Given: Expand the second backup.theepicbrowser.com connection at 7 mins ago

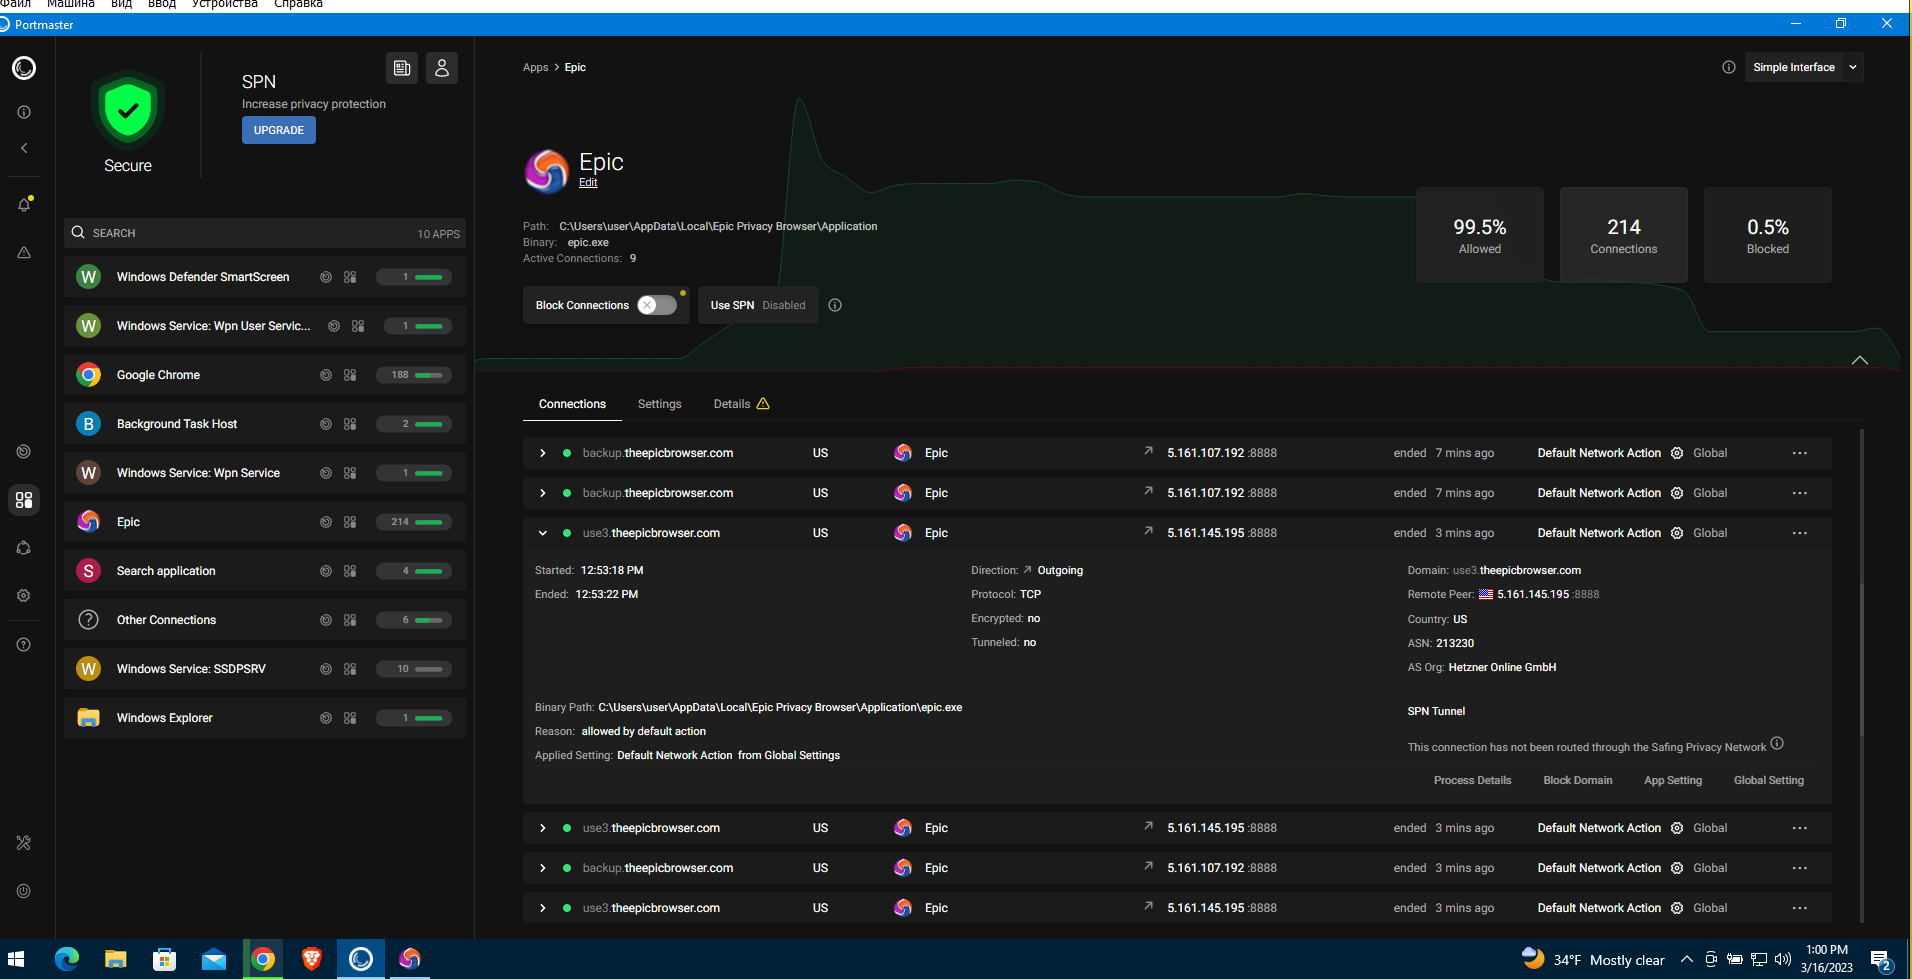Looking at the screenshot, I should [543, 493].
